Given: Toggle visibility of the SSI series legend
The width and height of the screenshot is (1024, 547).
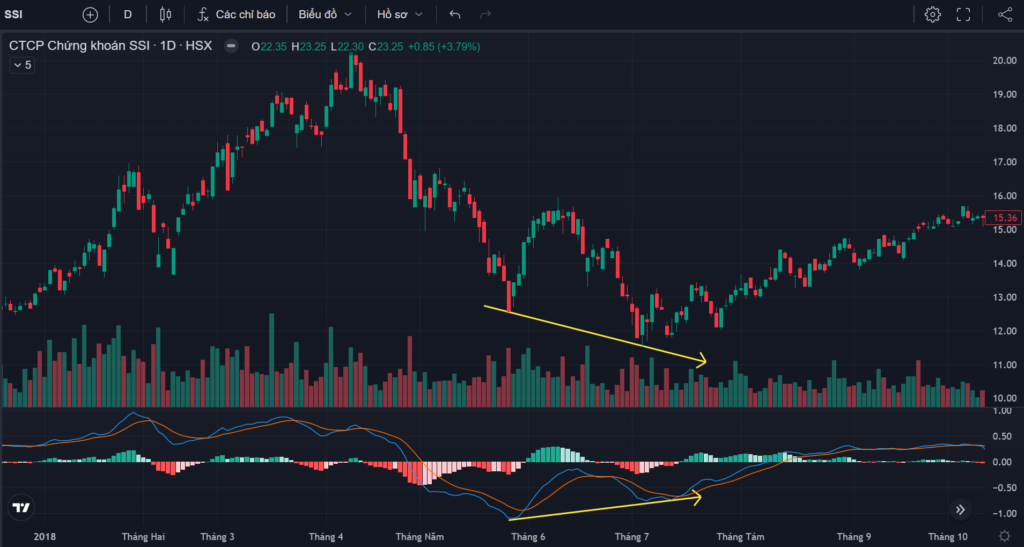Looking at the screenshot, I should 231,46.
